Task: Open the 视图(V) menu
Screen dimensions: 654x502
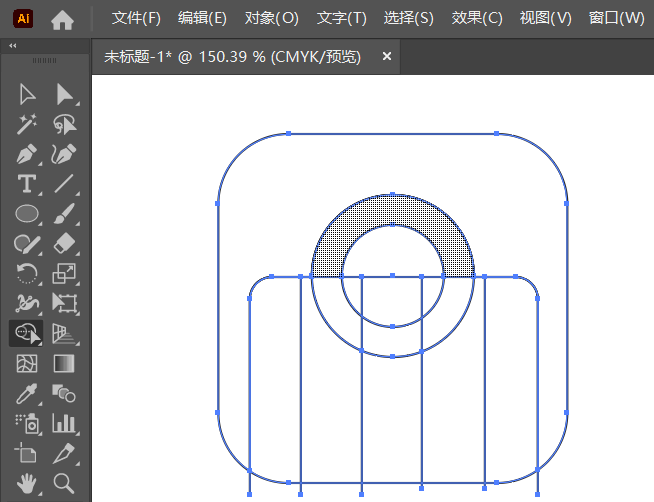Action: click(x=546, y=18)
